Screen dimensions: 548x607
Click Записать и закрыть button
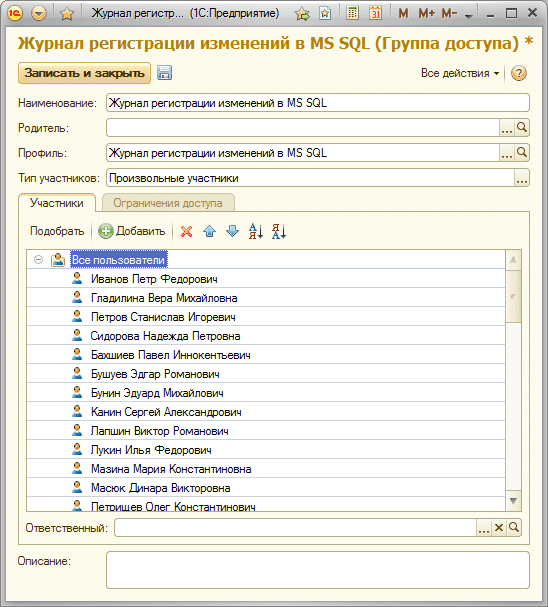[84, 73]
